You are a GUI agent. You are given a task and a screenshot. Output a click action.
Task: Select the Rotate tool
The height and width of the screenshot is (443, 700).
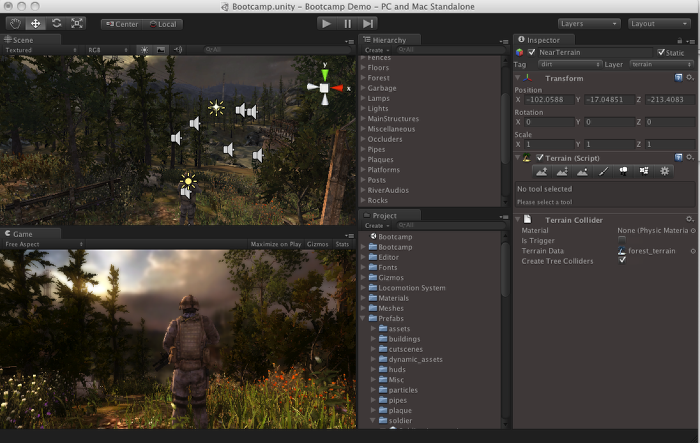pos(56,23)
